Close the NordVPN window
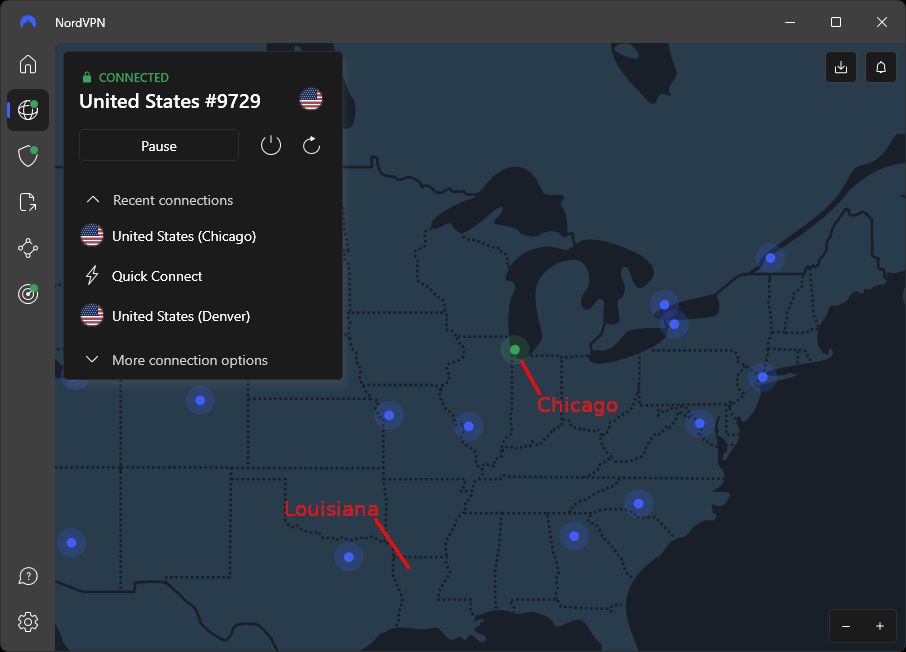This screenshot has width=906, height=652. [x=882, y=22]
